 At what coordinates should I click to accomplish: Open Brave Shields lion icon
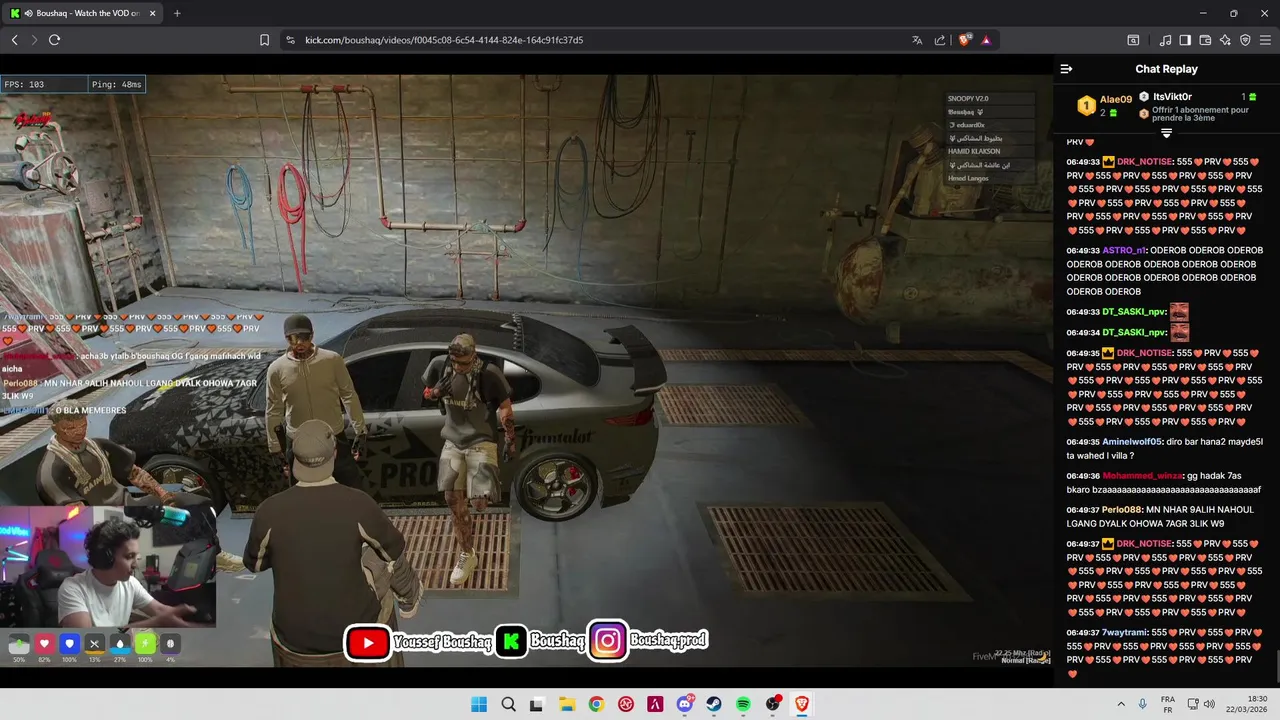coord(964,40)
